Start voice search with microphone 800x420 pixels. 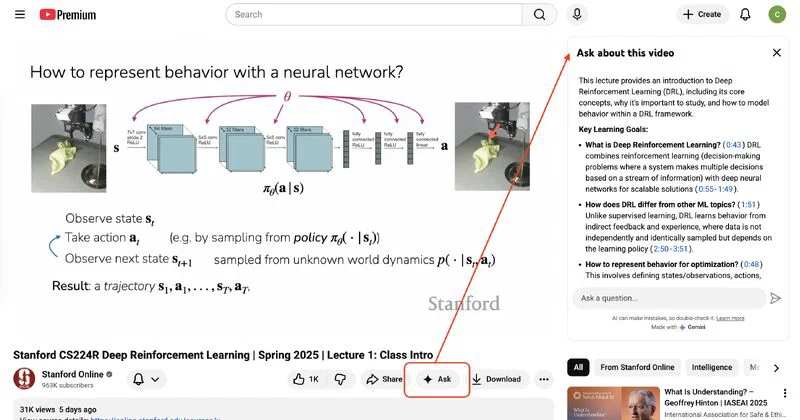pos(577,14)
